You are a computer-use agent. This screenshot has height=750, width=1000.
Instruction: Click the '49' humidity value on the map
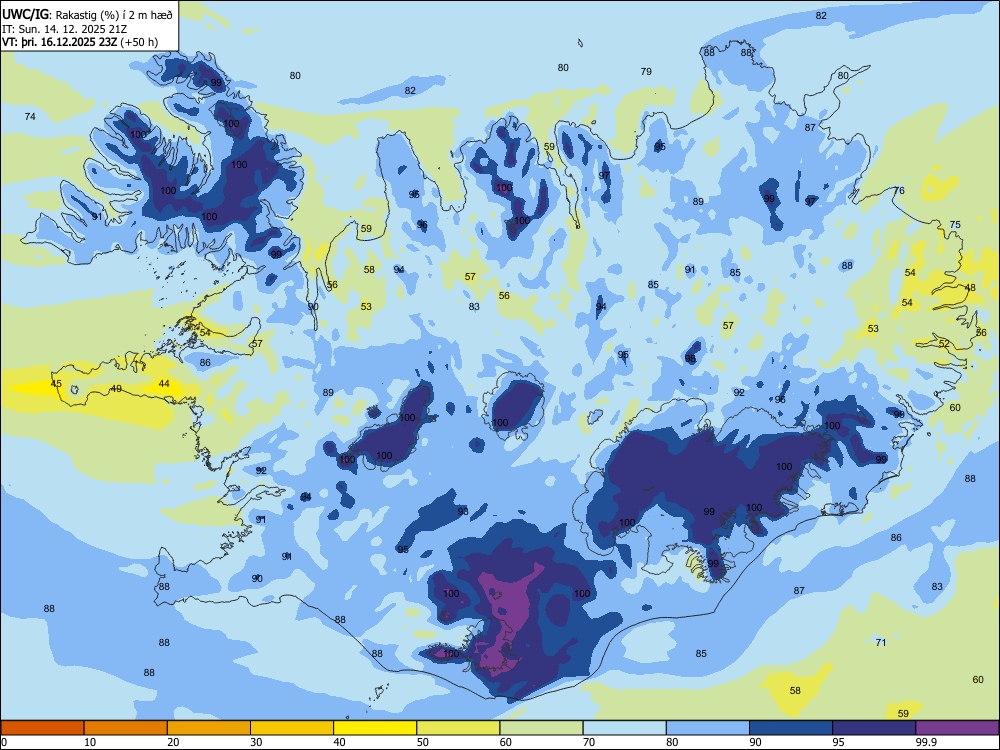[116, 388]
